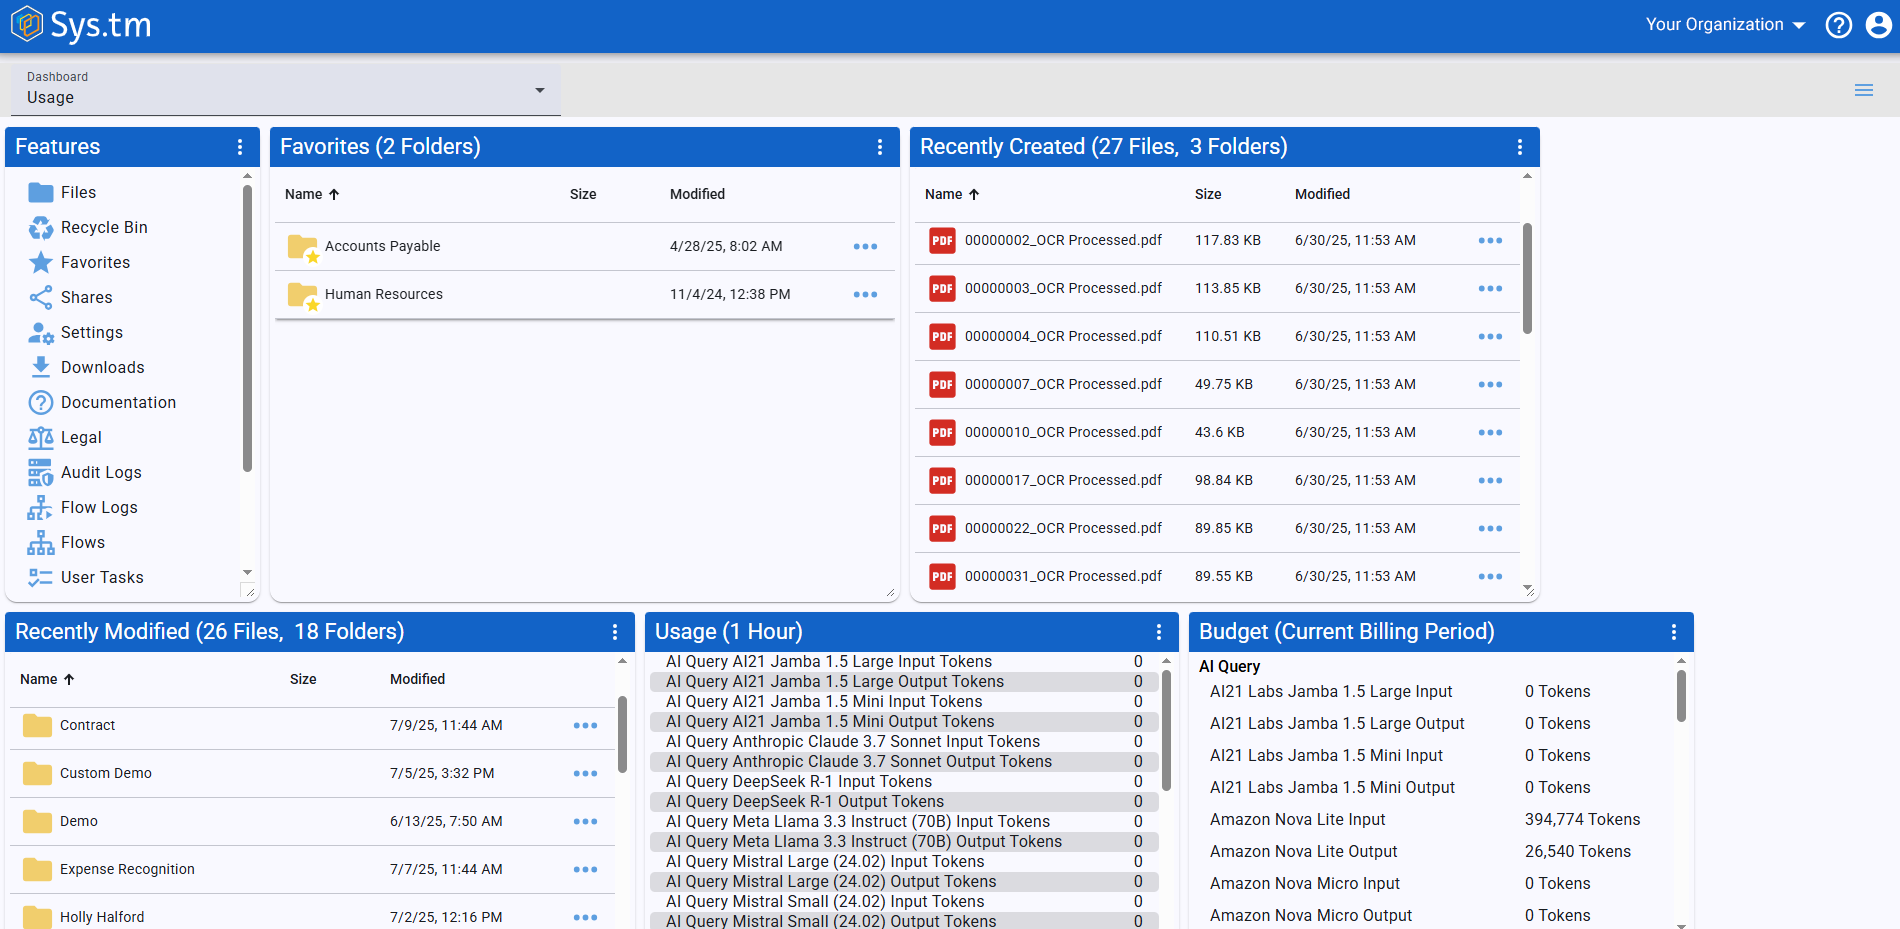Screen dimensions: 1900x929
Task: Open more options for Contract folder
Action: pyautogui.click(x=585, y=726)
